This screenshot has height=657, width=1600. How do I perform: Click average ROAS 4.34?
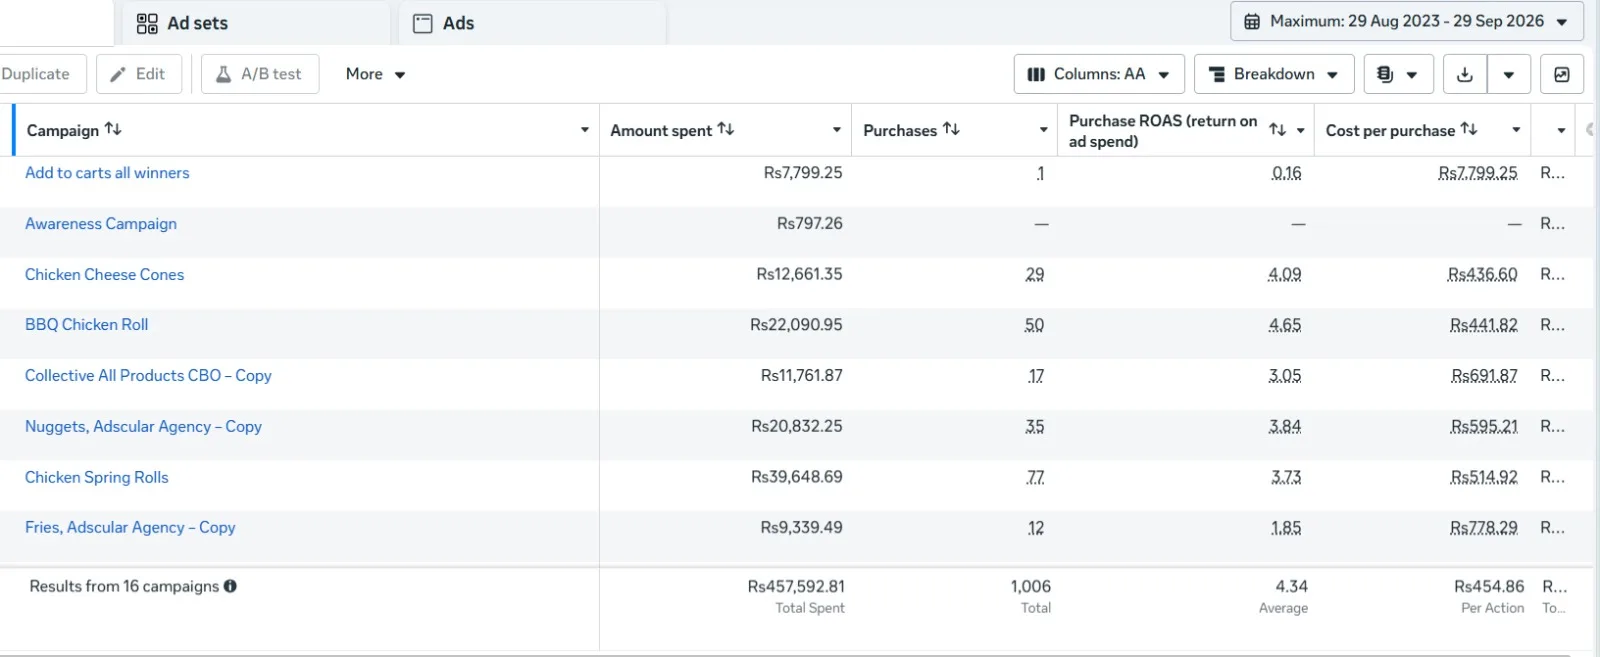click(1292, 586)
